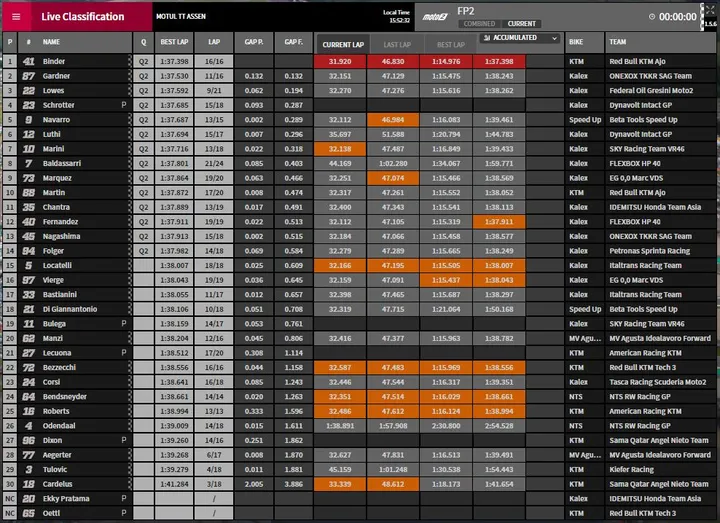Screen dimensions: 720x523
Task: Click Fernandez's number 40 badge
Action: 28,222
